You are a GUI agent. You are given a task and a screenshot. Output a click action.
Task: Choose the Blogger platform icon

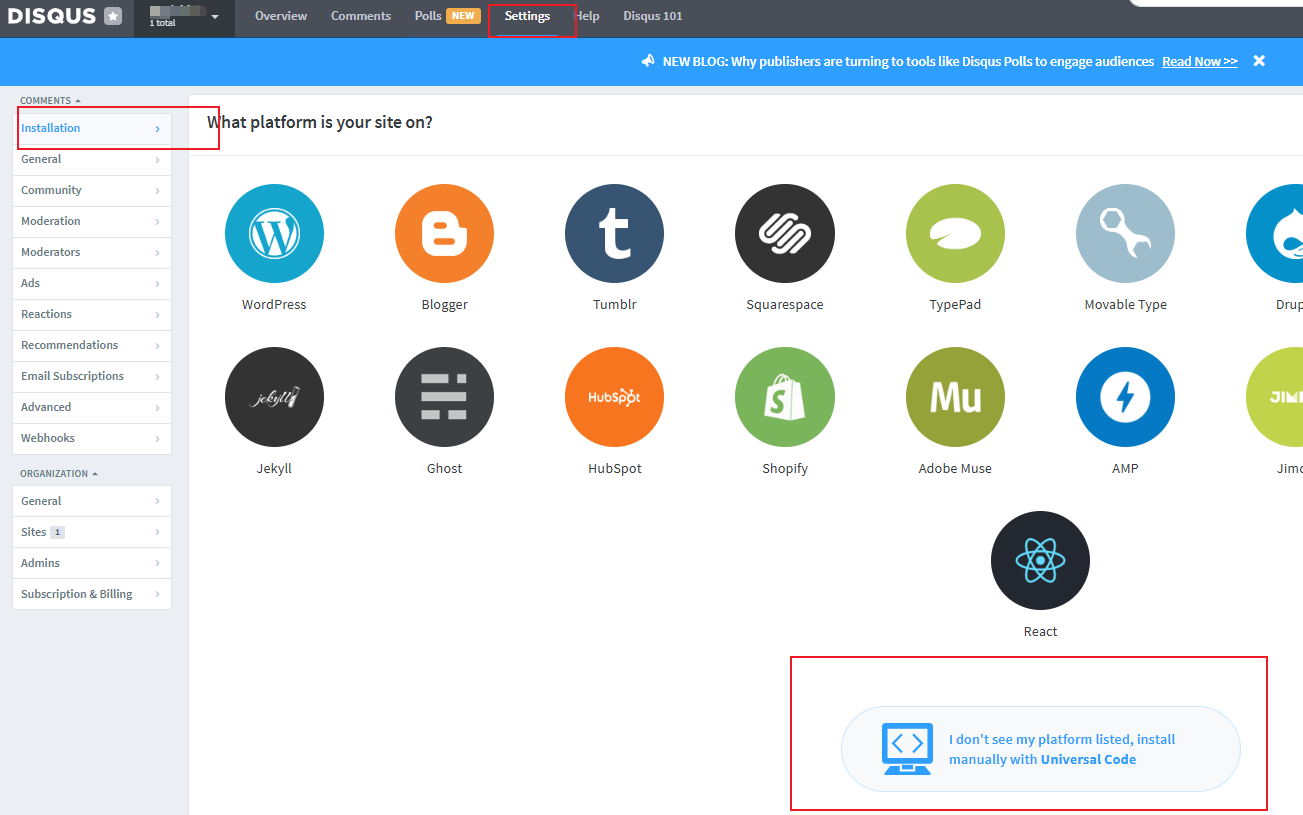point(444,234)
